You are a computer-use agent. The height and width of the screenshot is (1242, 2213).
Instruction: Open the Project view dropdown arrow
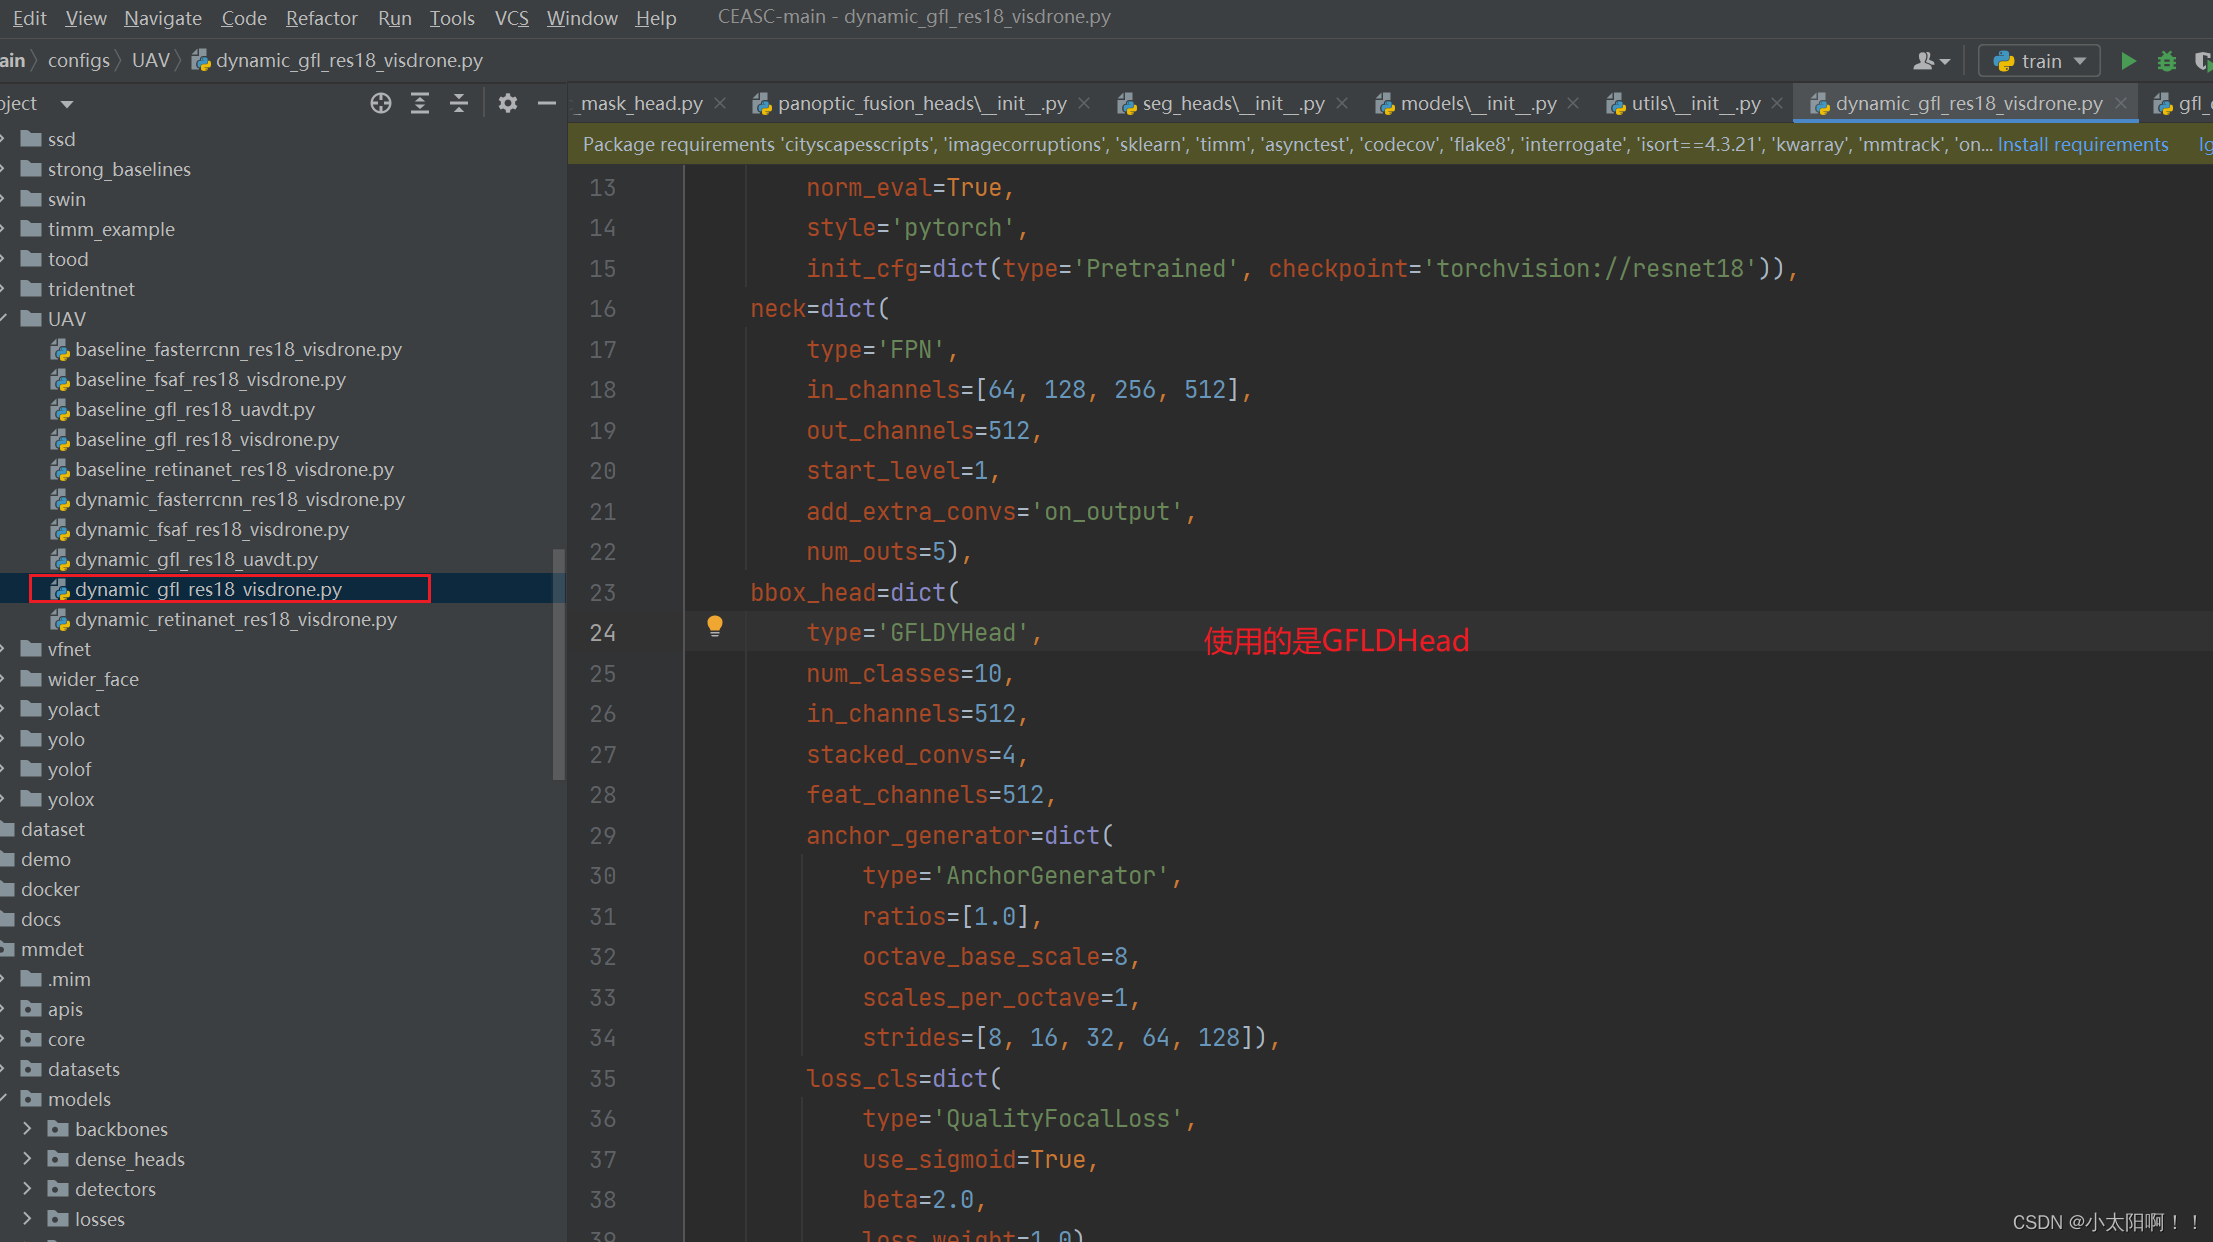(67, 104)
